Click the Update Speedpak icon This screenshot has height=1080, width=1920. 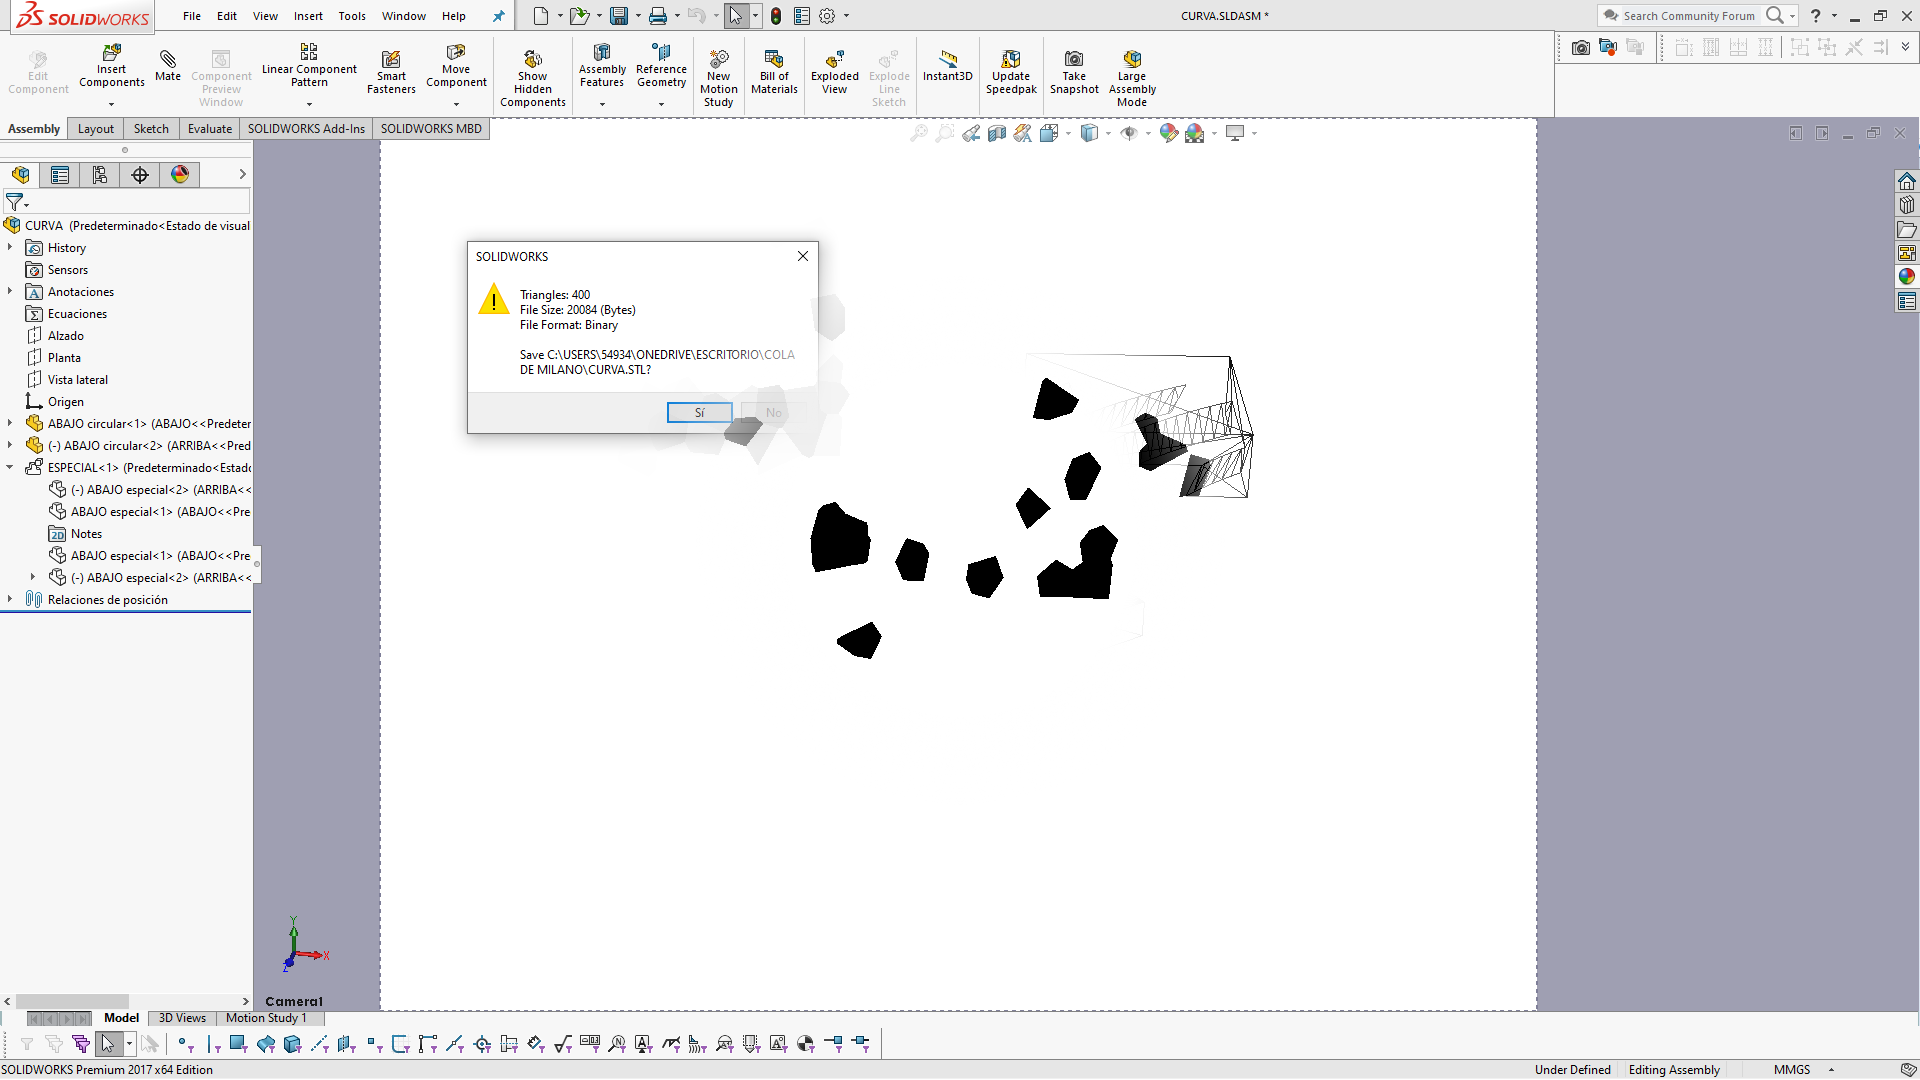(1011, 60)
